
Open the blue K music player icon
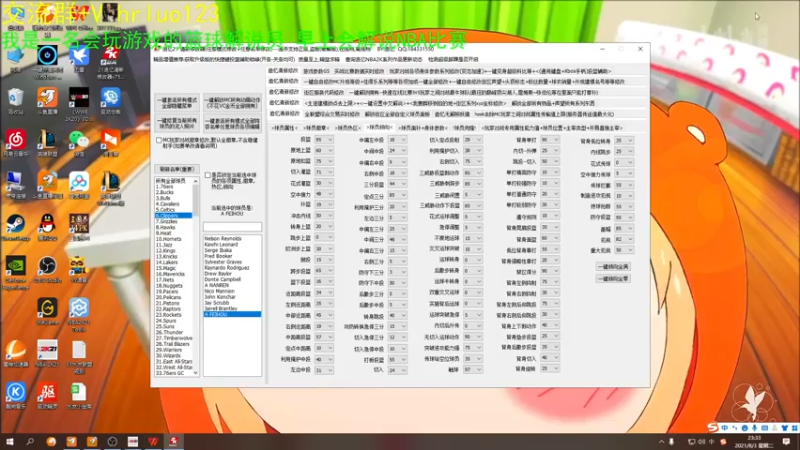point(15,392)
